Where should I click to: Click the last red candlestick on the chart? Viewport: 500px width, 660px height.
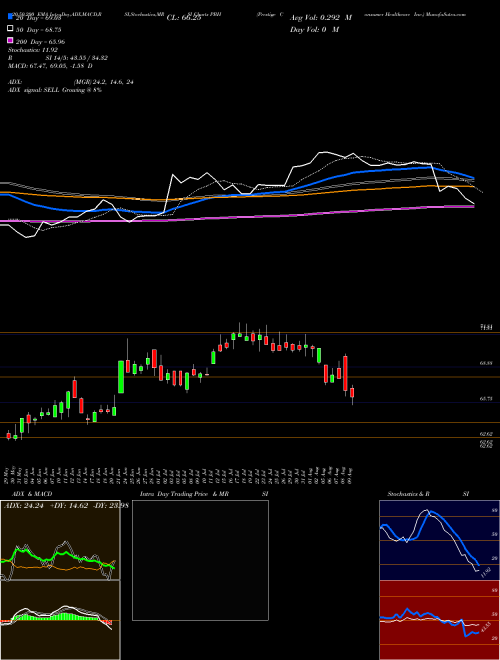[x=352, y=393]
